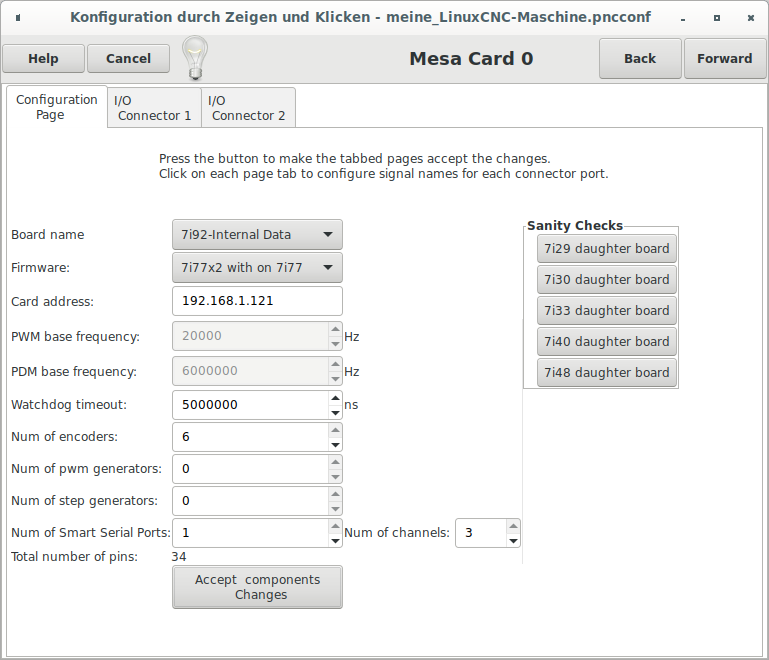Run 7i29 daughter board sanity check

(x=607, y=249)
